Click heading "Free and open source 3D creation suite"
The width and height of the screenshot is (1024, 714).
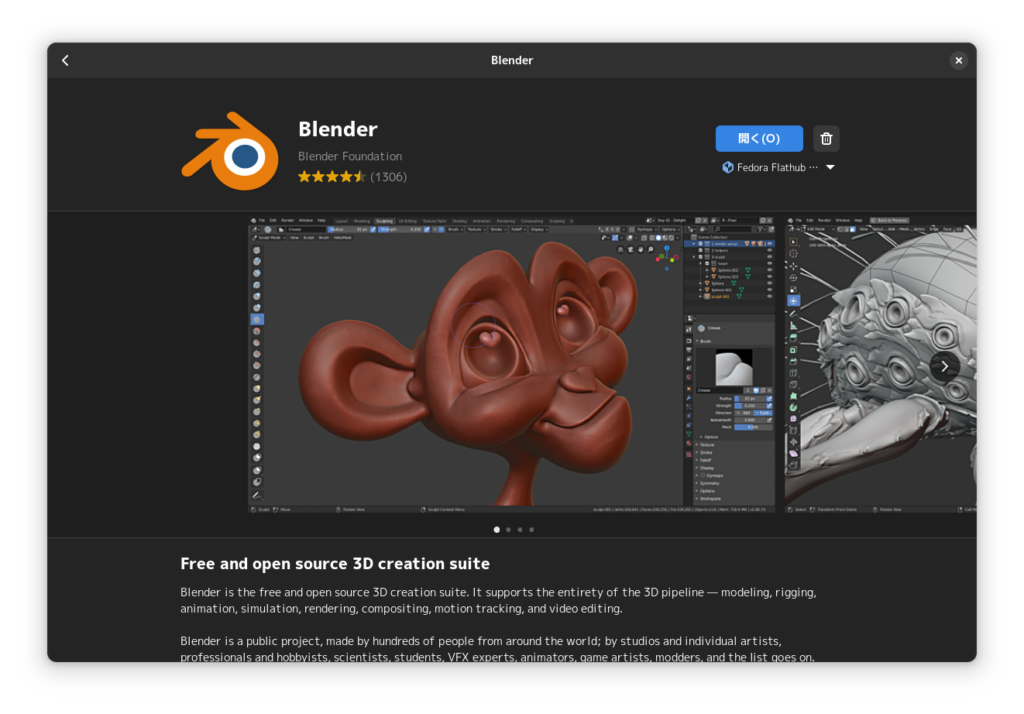[335, 563]
